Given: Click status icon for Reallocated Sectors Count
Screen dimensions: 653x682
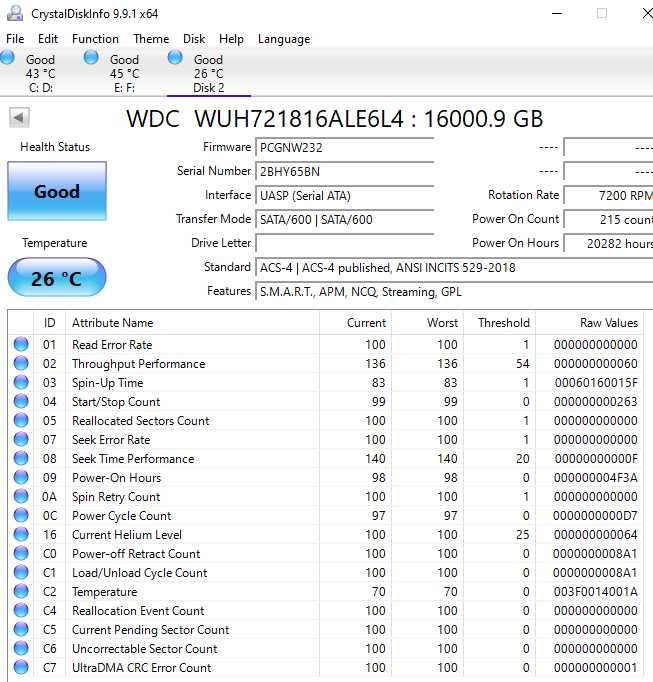Looking at the screenshot, I should tap(21, 420).
